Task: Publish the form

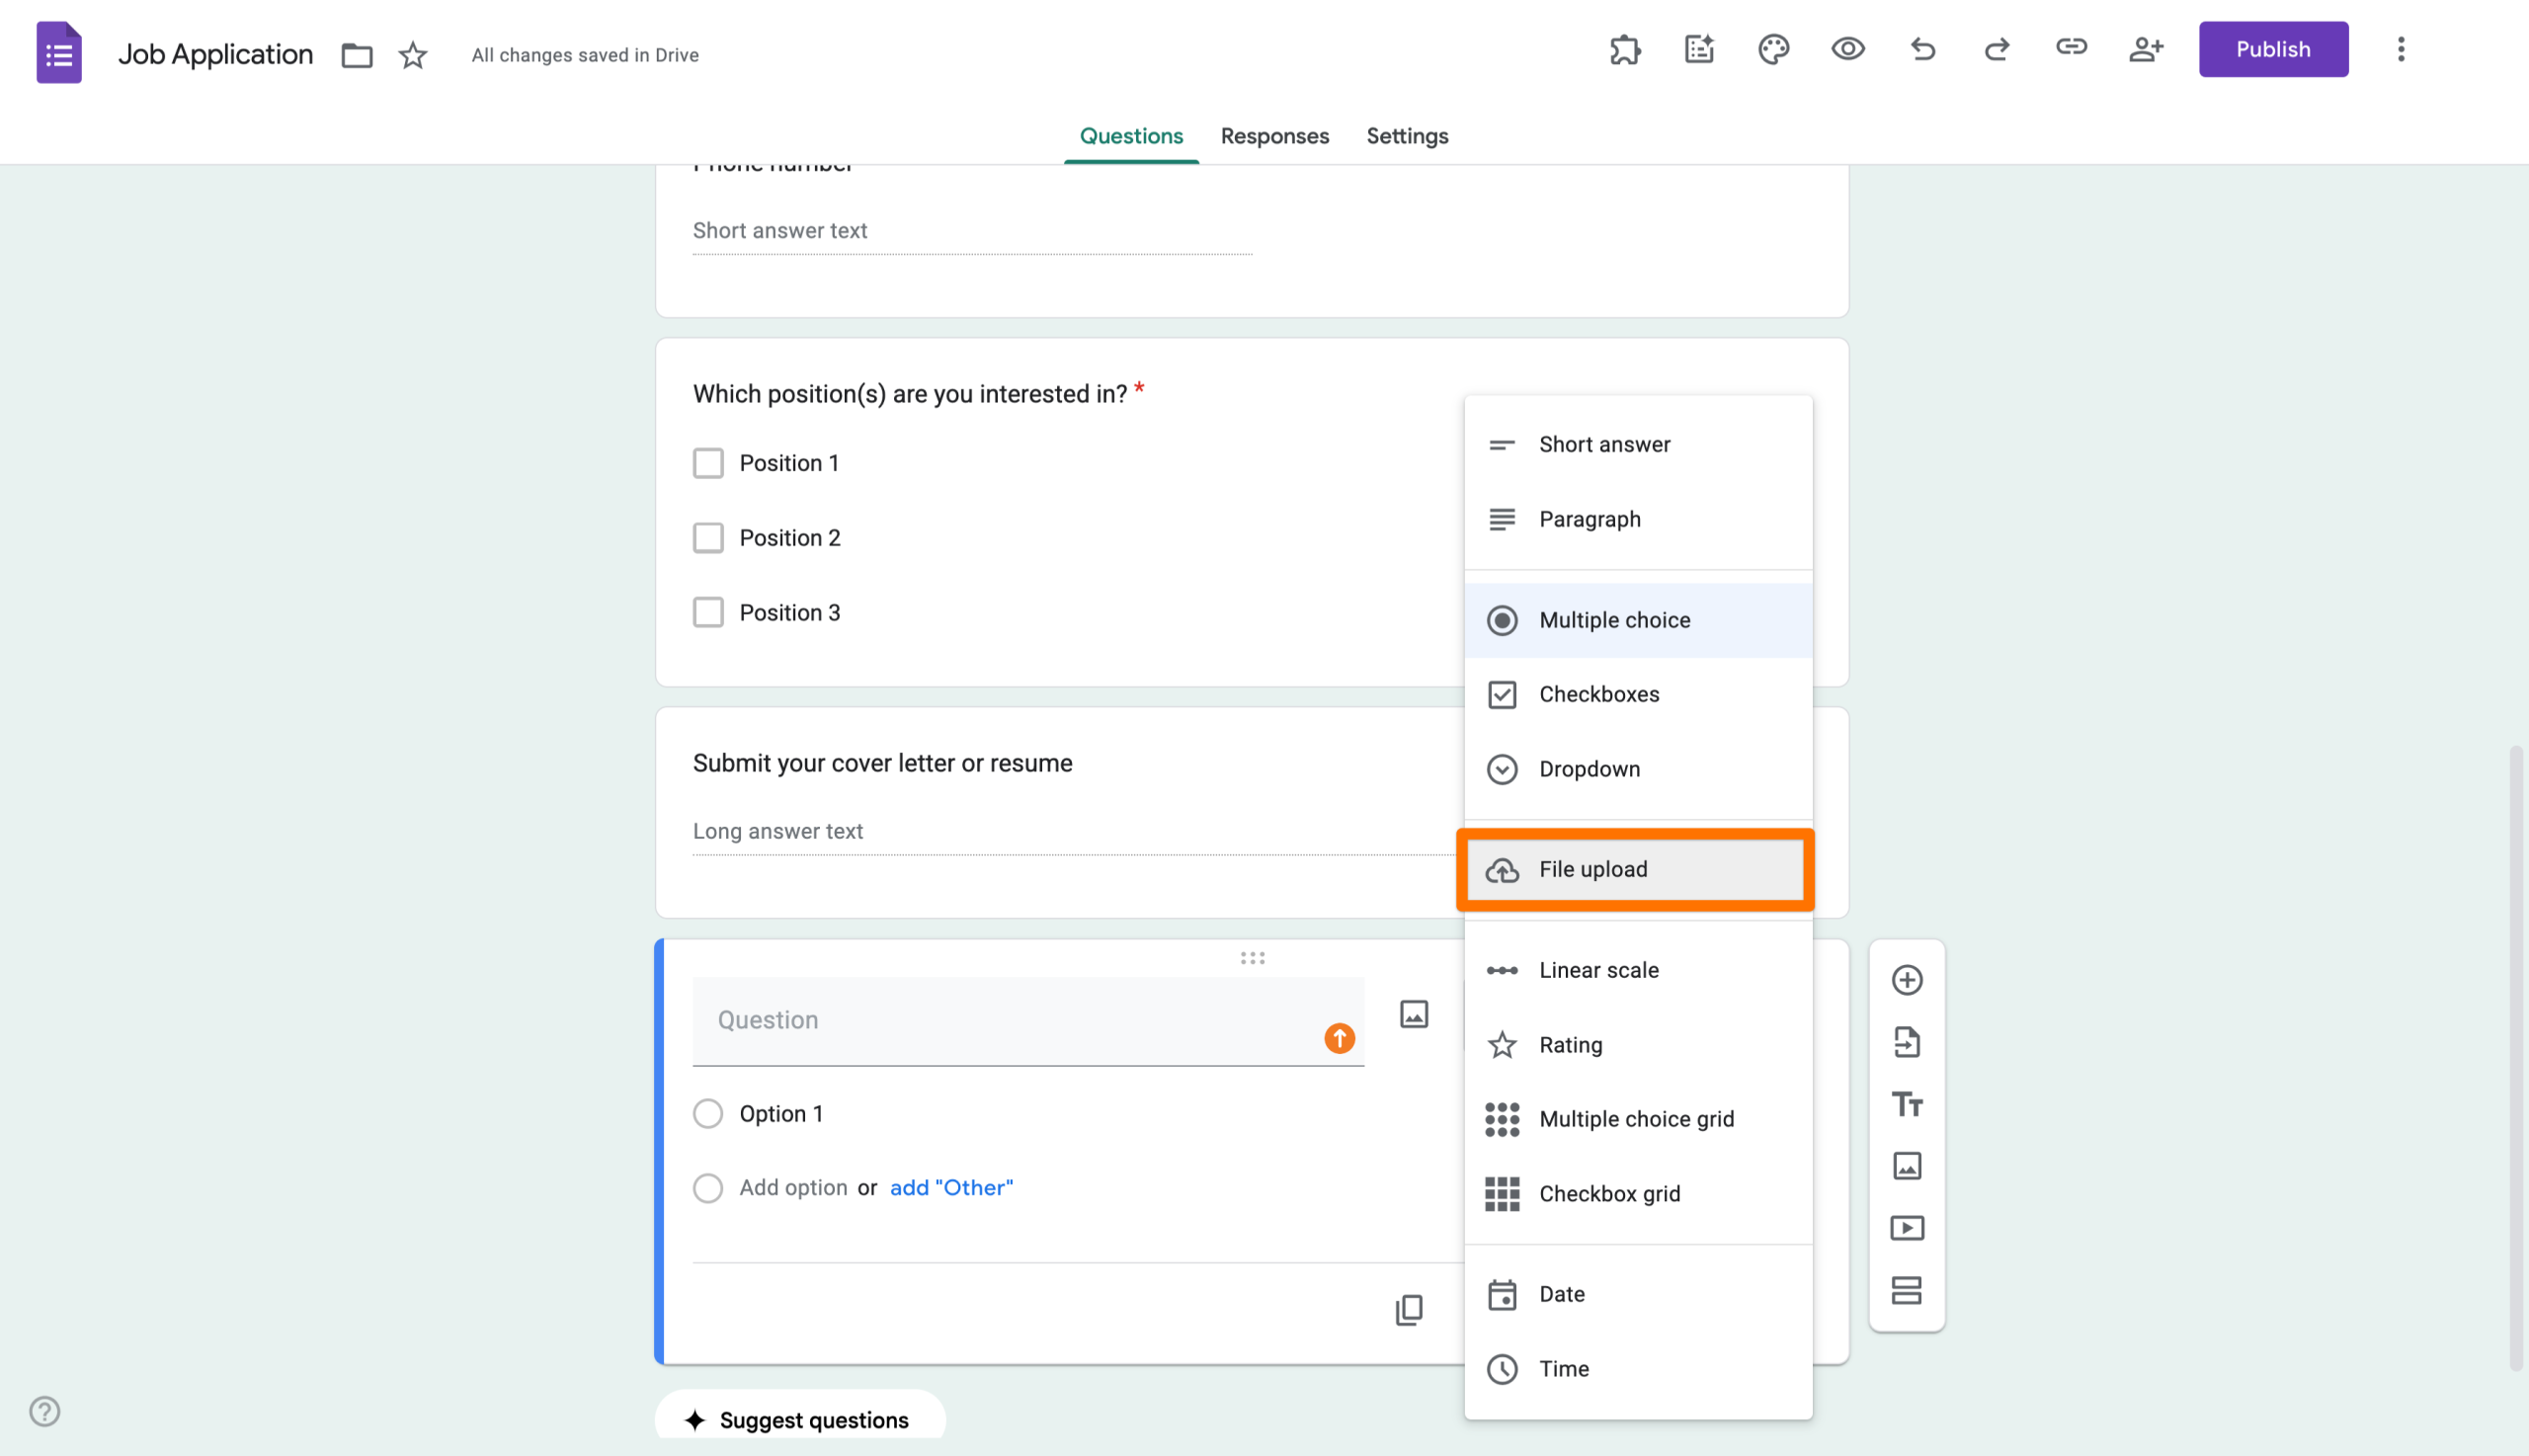Action: click(x=2273, y=49)
